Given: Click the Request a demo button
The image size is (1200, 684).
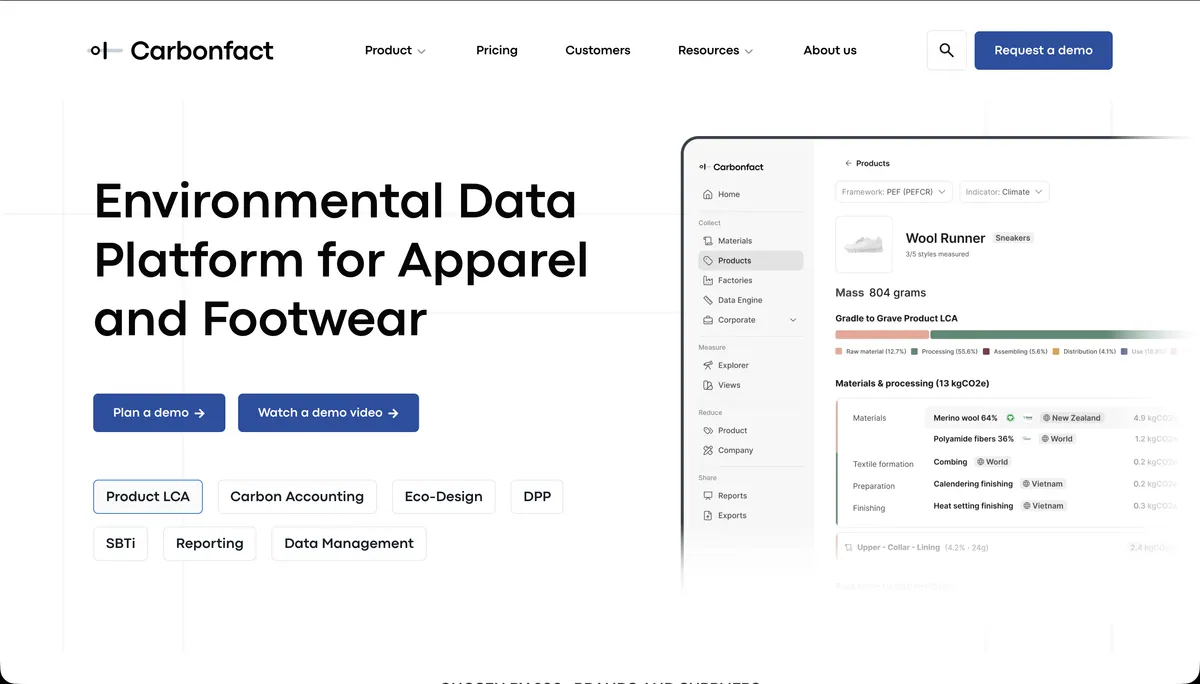Looking at the screenshot, I should pyautogui.click(x=1043, y=50).
